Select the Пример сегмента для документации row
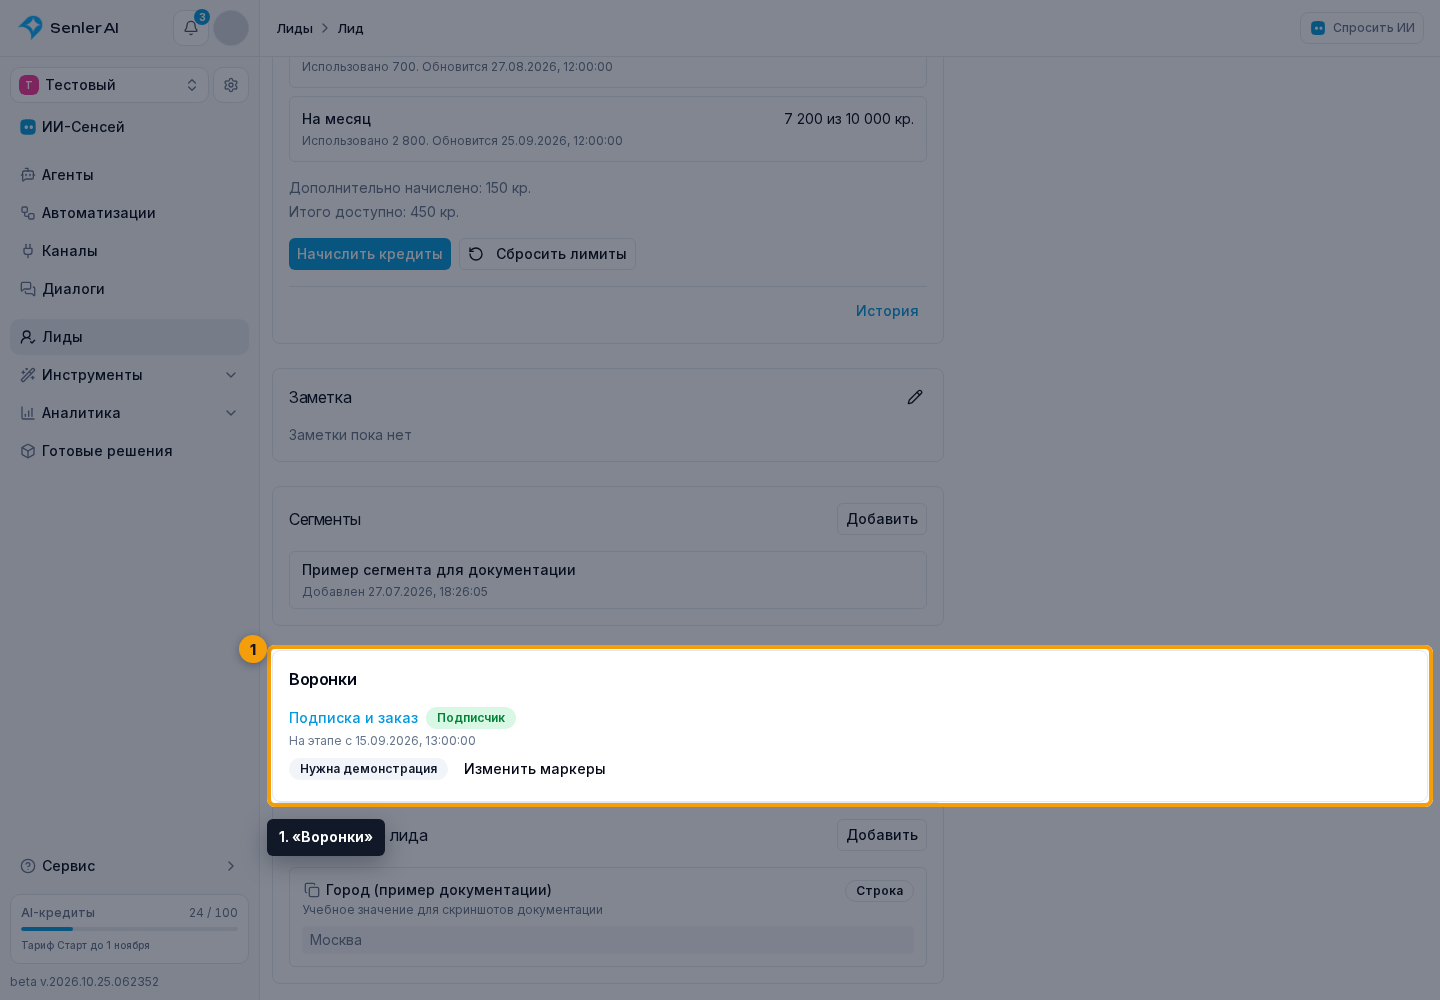The image size is (1440, 1000). coord(608,580)
